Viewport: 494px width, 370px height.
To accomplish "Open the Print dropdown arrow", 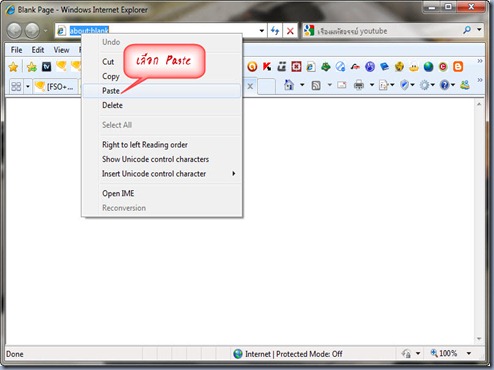I will pos(372,85).
